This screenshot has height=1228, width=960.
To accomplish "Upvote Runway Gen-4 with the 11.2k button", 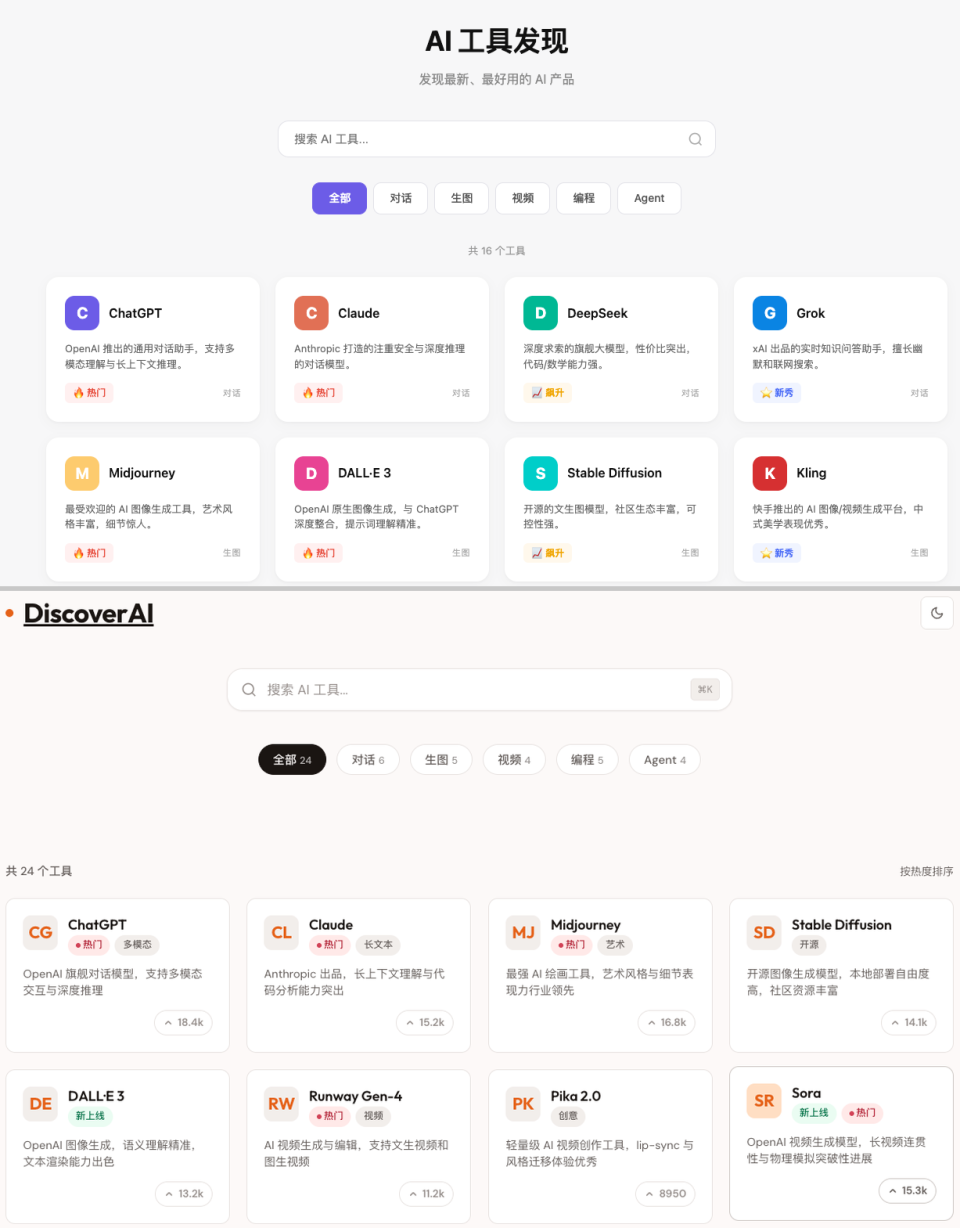I will pyautogui.click(x=425, y=1194).
